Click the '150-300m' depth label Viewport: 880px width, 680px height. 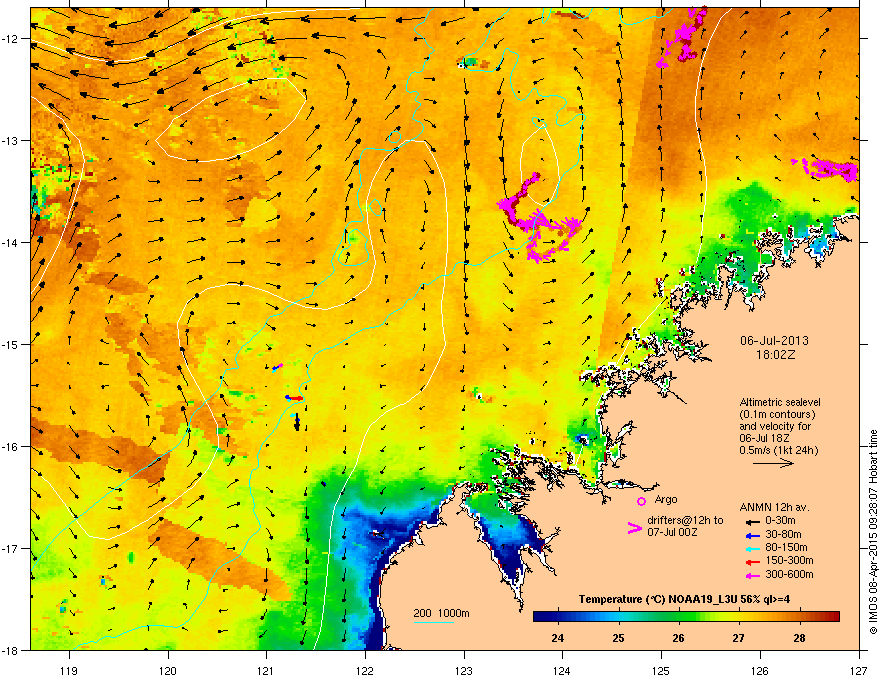point(789,561)
